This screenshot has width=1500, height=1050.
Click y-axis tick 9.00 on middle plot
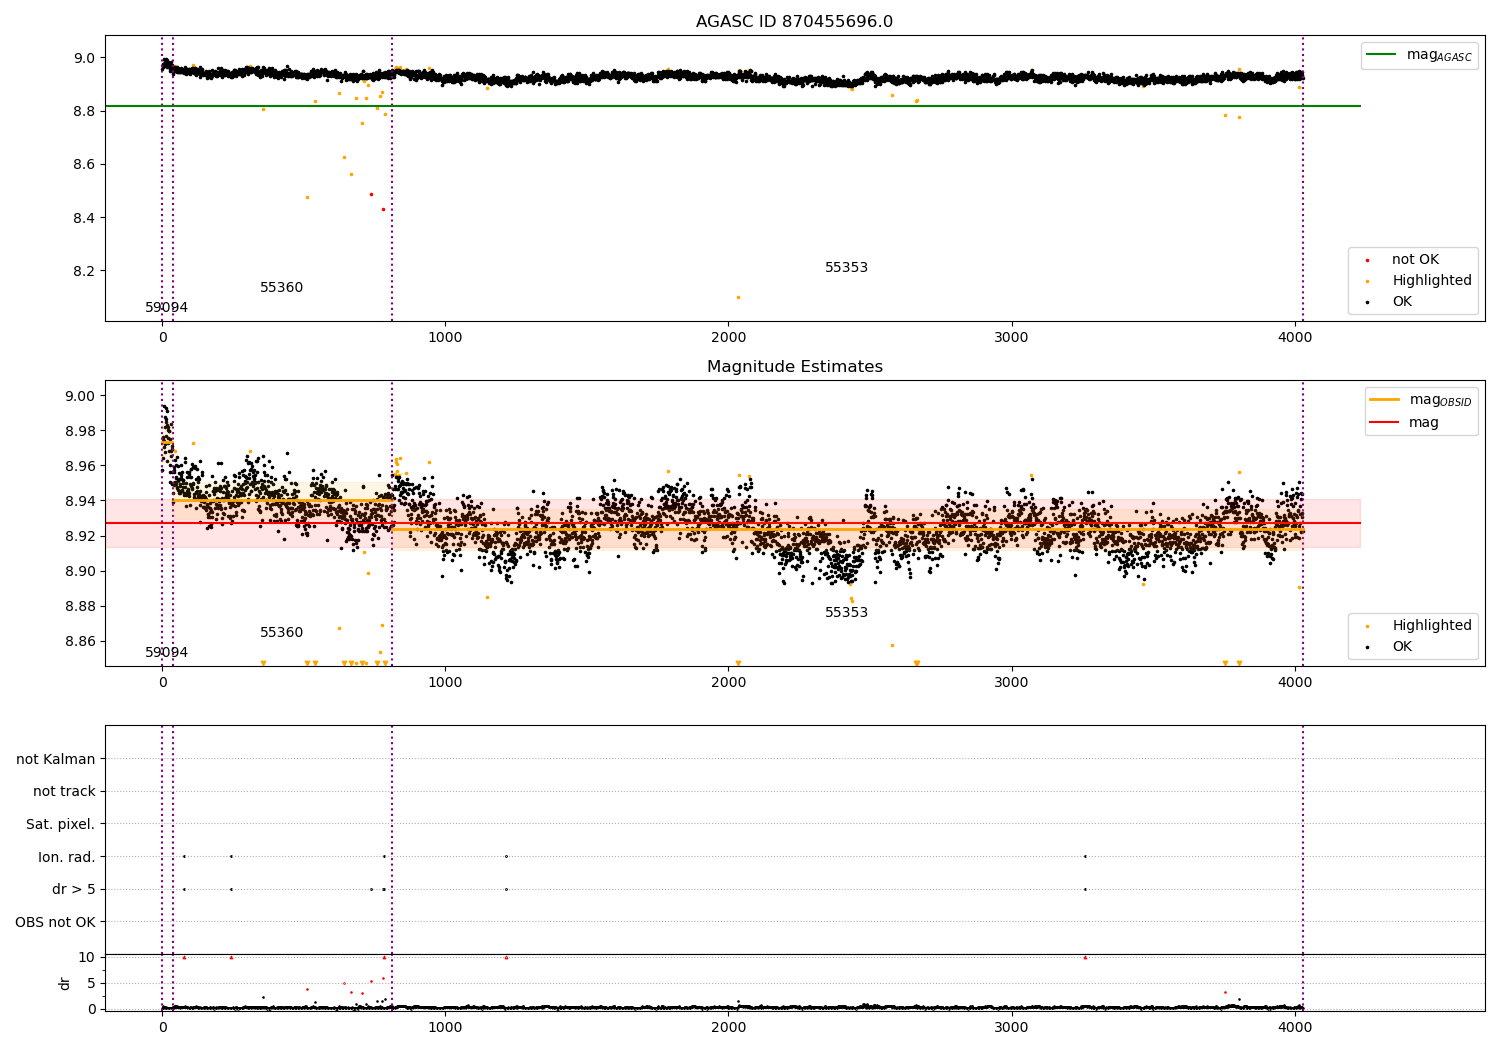coord(81,396)
